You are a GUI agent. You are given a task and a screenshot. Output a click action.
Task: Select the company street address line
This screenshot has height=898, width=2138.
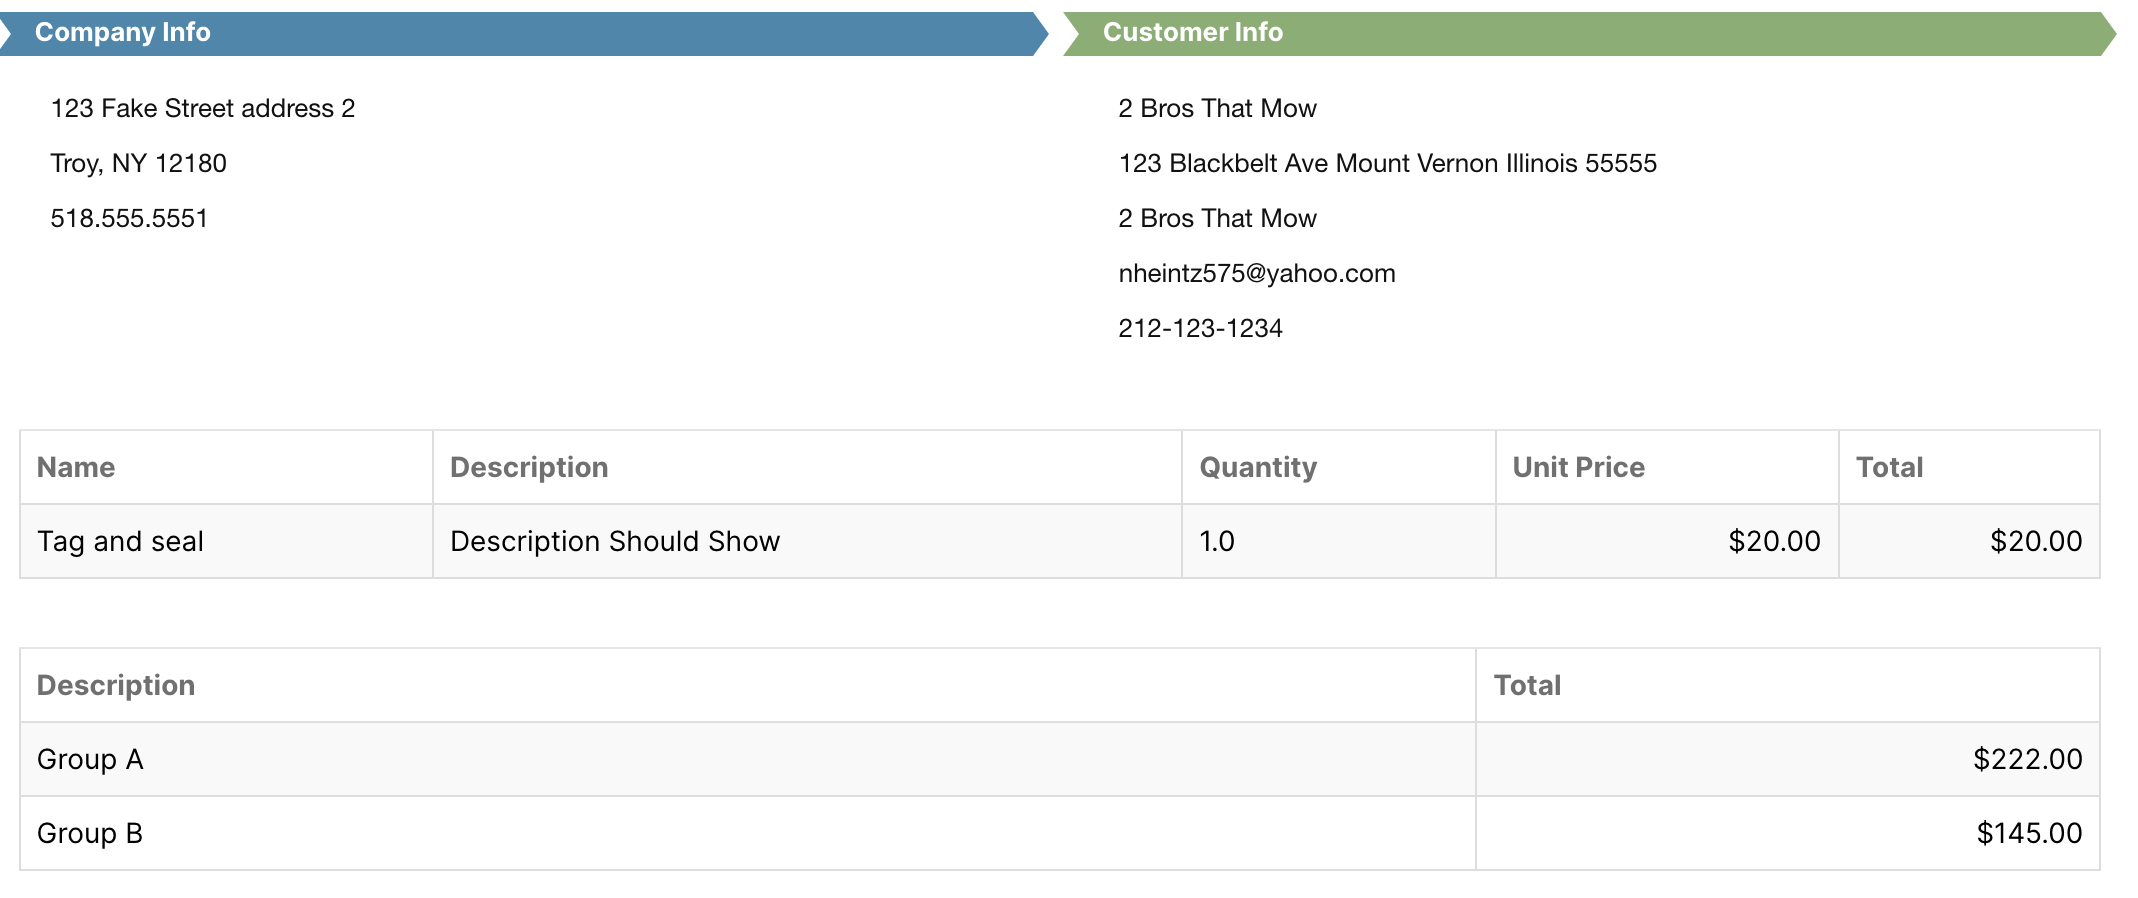(x=203, y=108)
